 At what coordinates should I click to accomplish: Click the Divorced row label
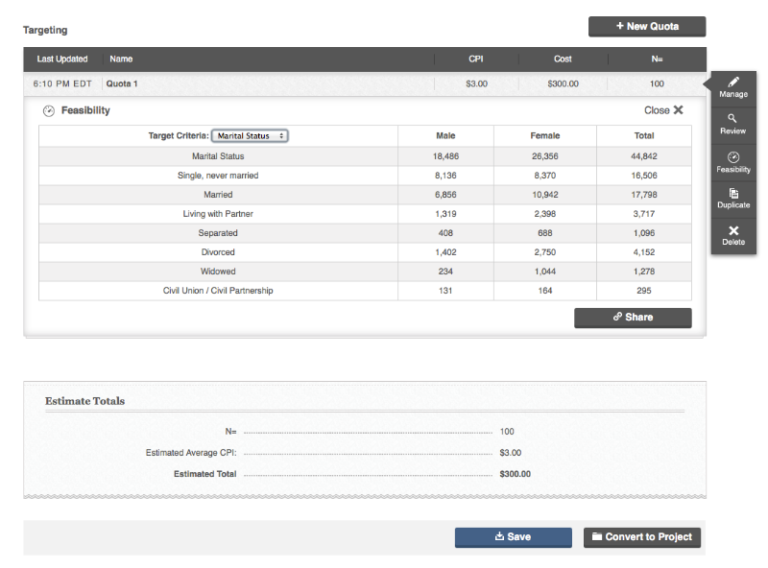click(218, 252)
